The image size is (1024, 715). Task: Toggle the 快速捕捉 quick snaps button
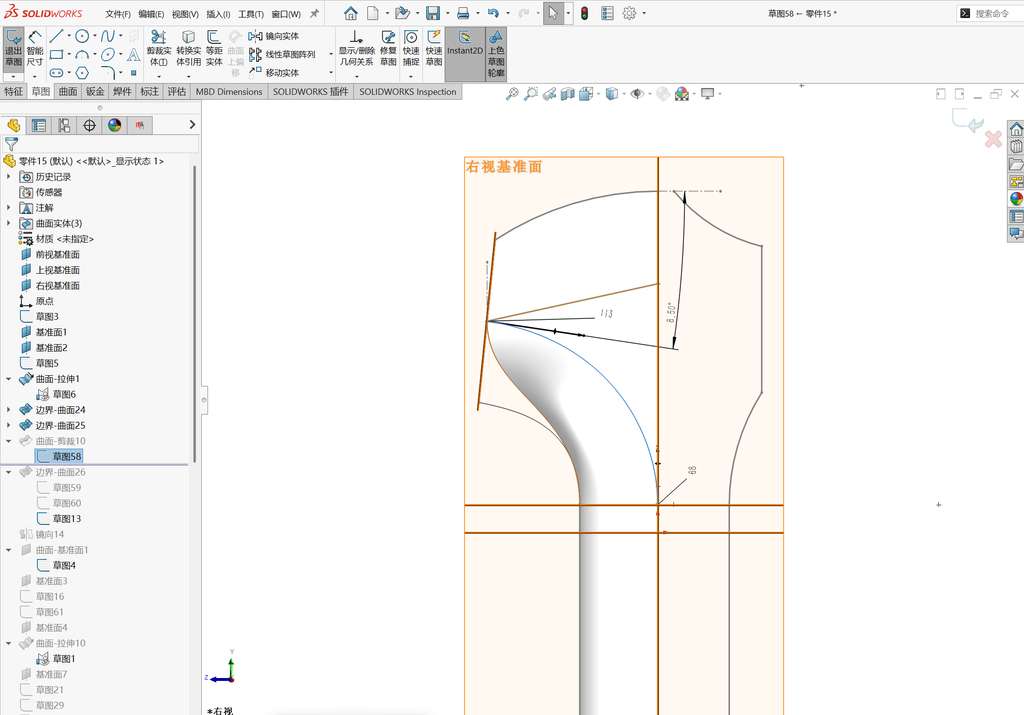tap(411, 48)
